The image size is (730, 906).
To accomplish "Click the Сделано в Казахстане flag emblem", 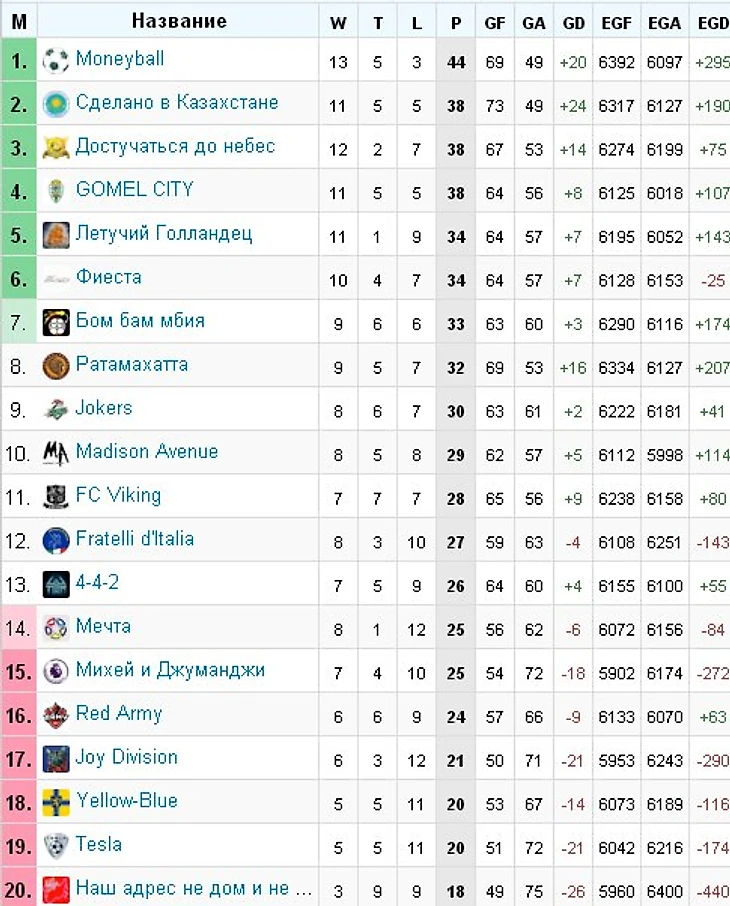I will tap(56, 105).
